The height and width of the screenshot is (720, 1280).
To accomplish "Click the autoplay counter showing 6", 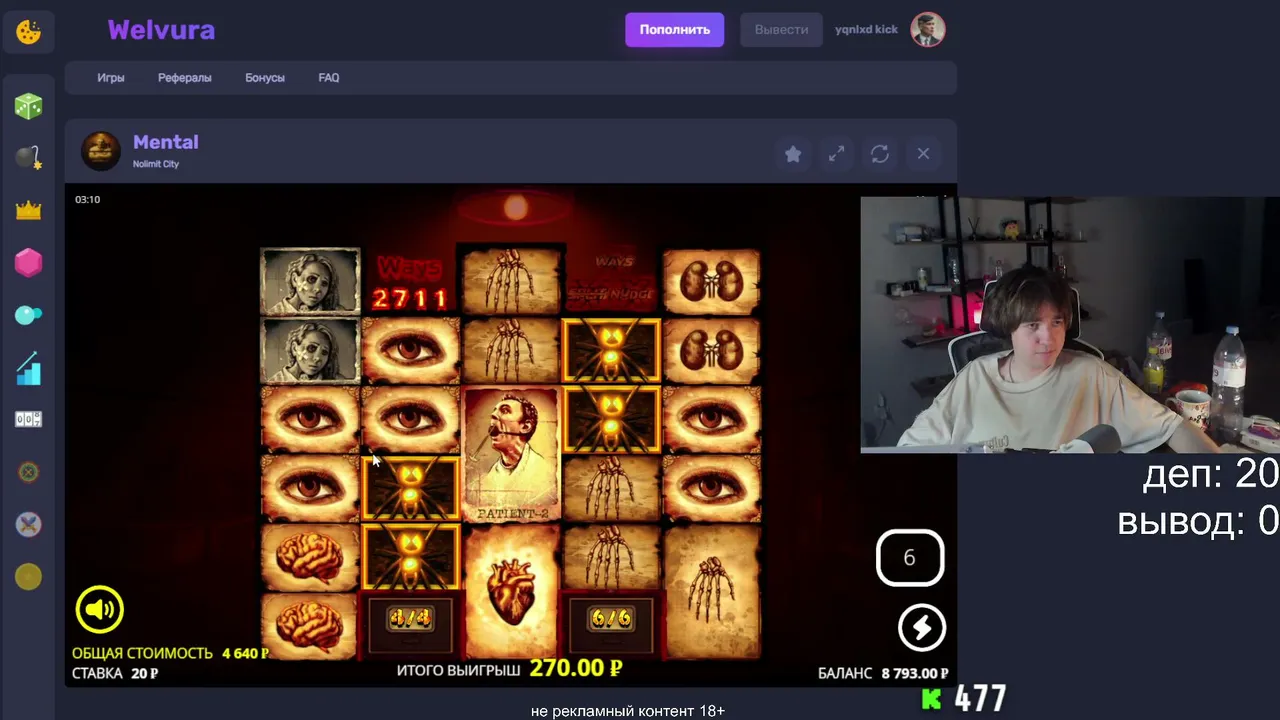I will point(910,558).
